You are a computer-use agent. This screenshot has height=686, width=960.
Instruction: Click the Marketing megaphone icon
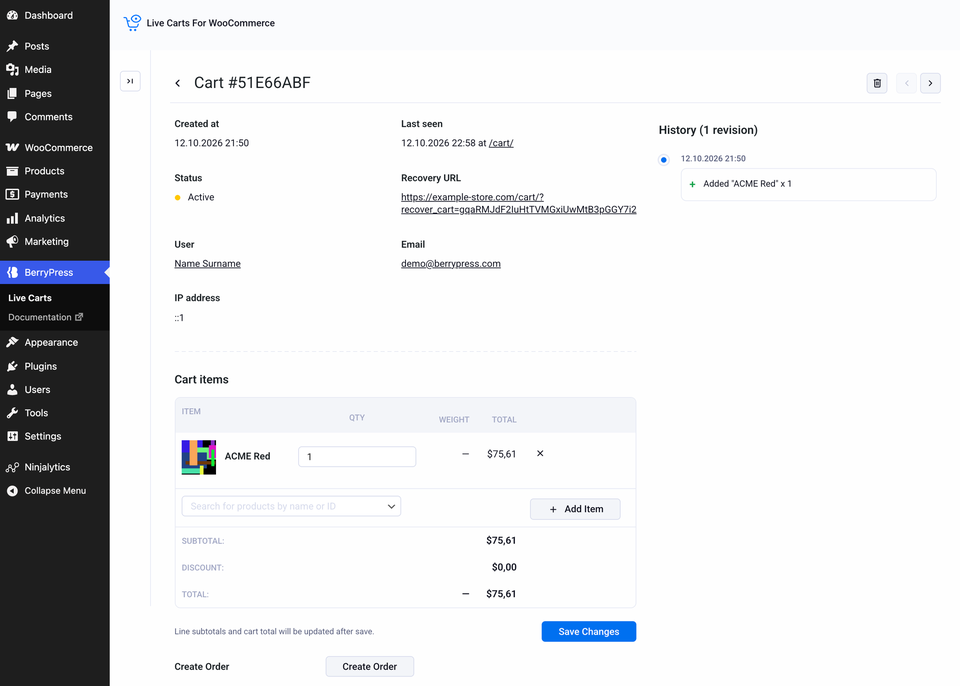[12, 241]
